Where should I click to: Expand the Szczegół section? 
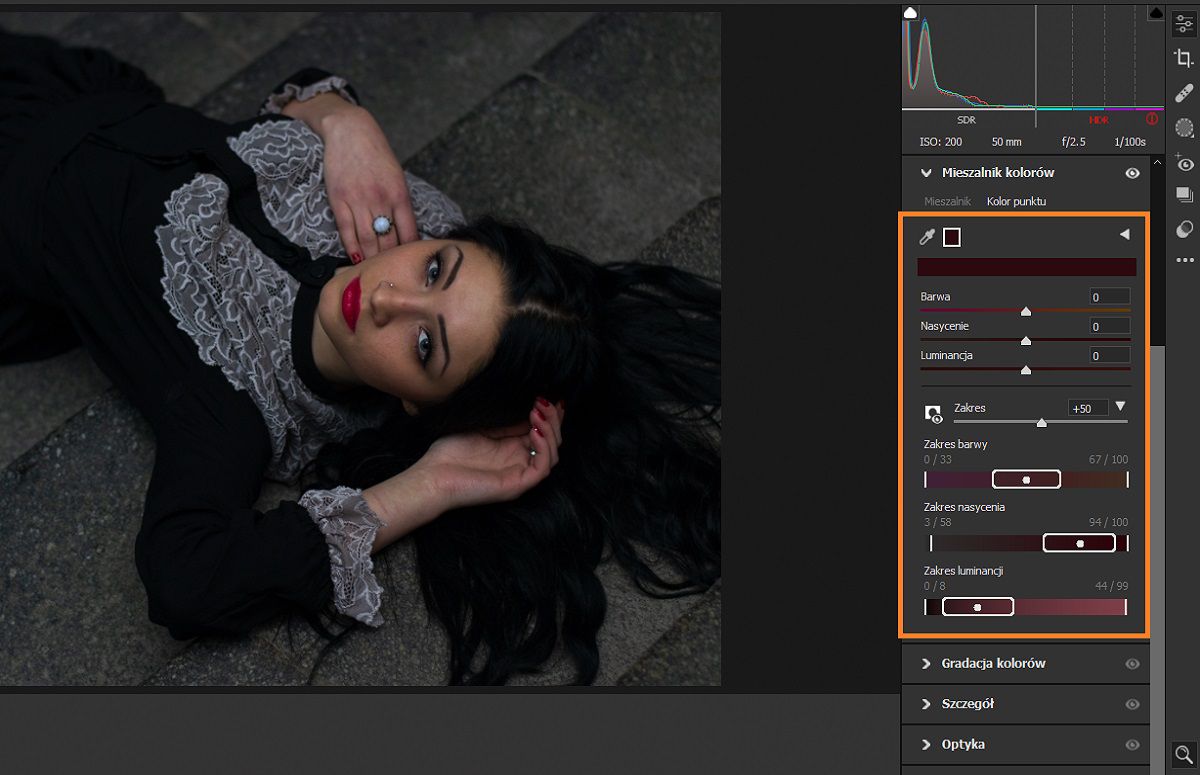pyautogui.click(x=926, y=704)
